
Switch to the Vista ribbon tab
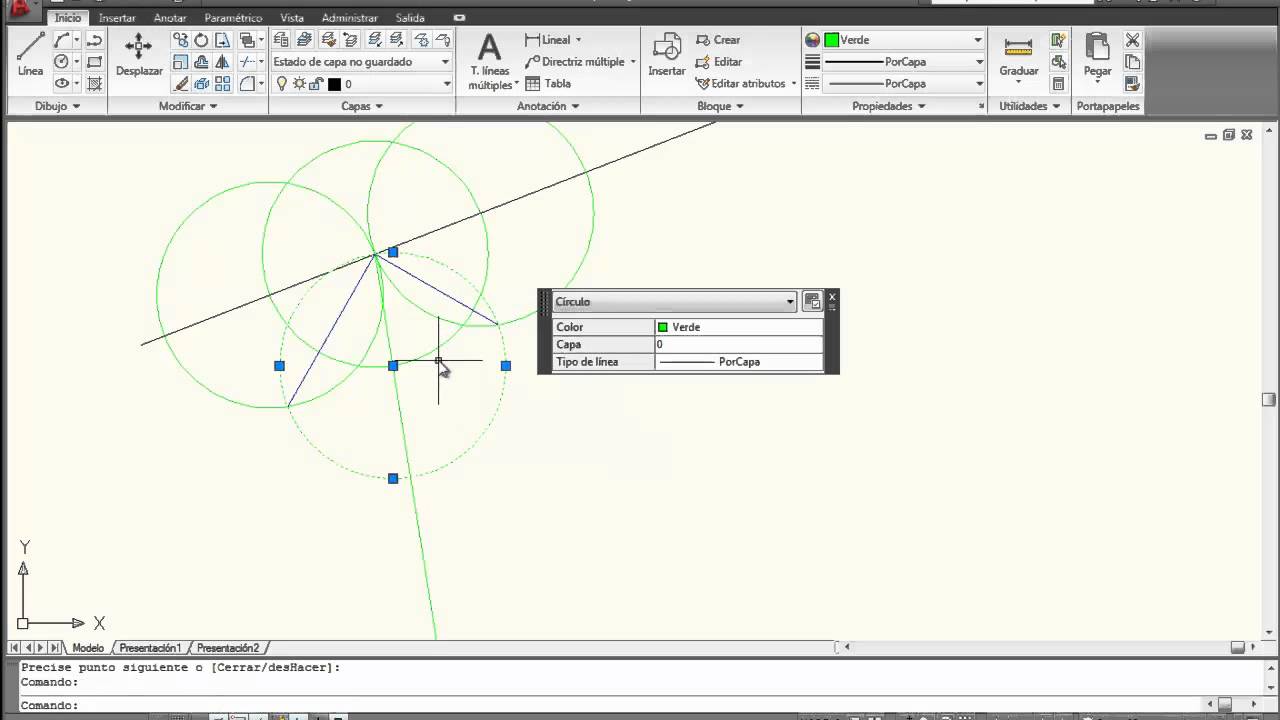pyautogui.click(x=292, y=18)
